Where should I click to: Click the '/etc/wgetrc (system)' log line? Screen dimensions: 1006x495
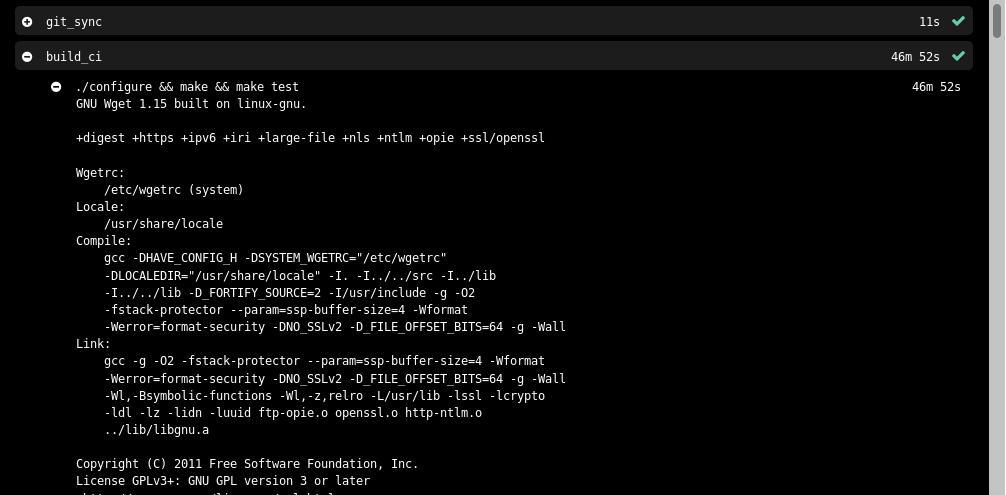tap(174, 190)
